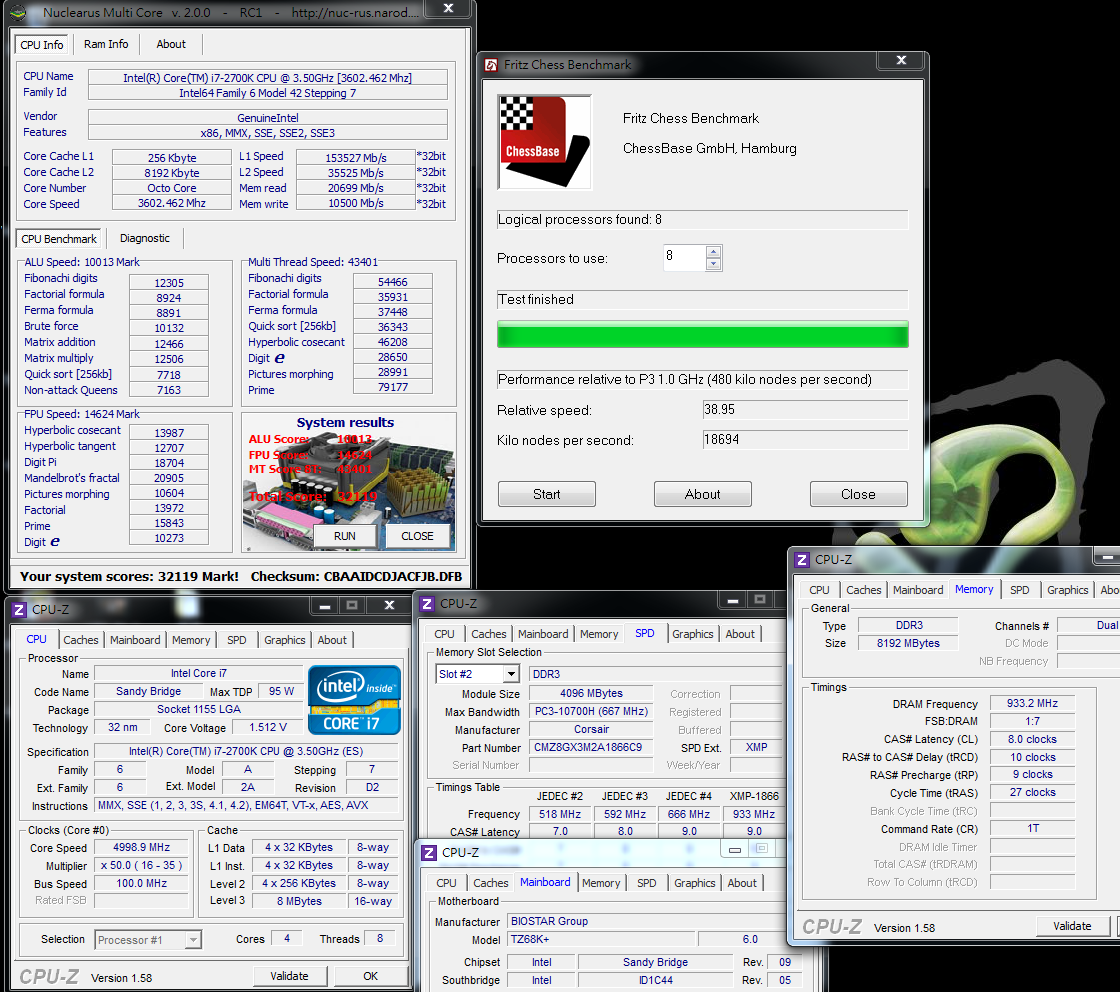This screenshot has height=992, width=1120.
Task: Open Mainboard tab in CPU-Z CPU window
Action: (x=135, y=640)
